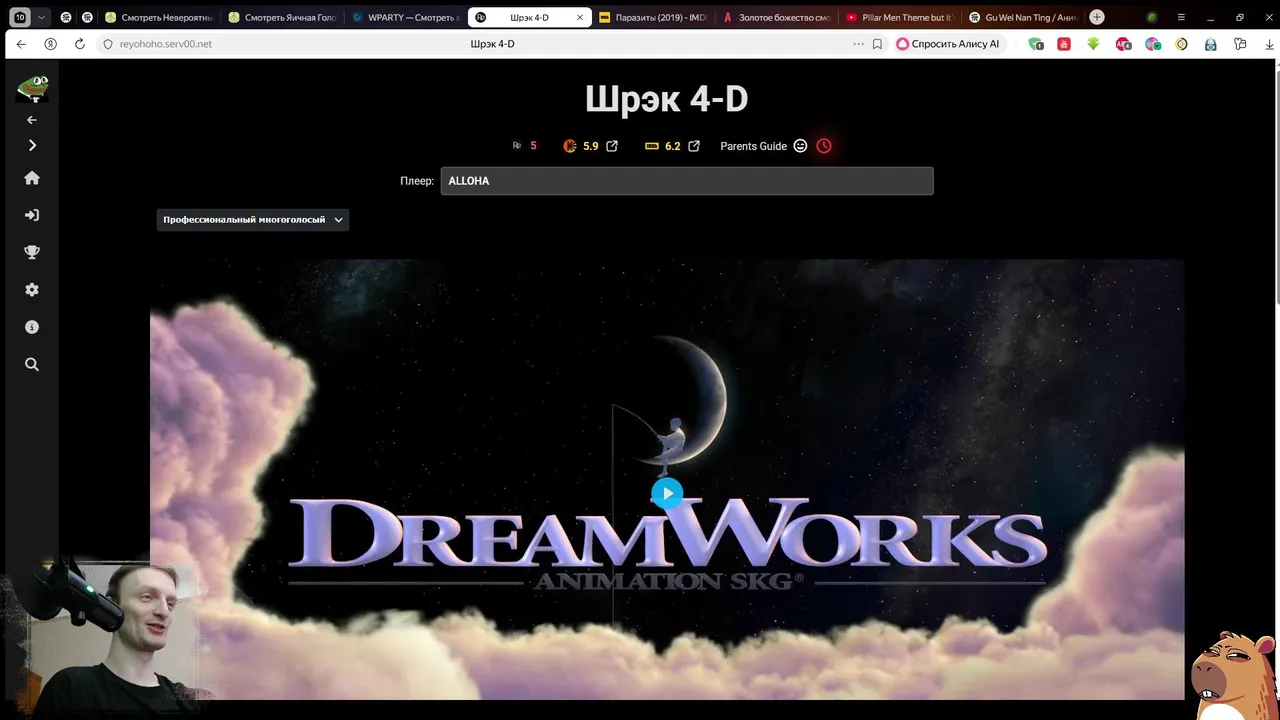1280x720 pixels.
Task: Click the green shield extension with the badge
Action: [x=1036, y=44]
